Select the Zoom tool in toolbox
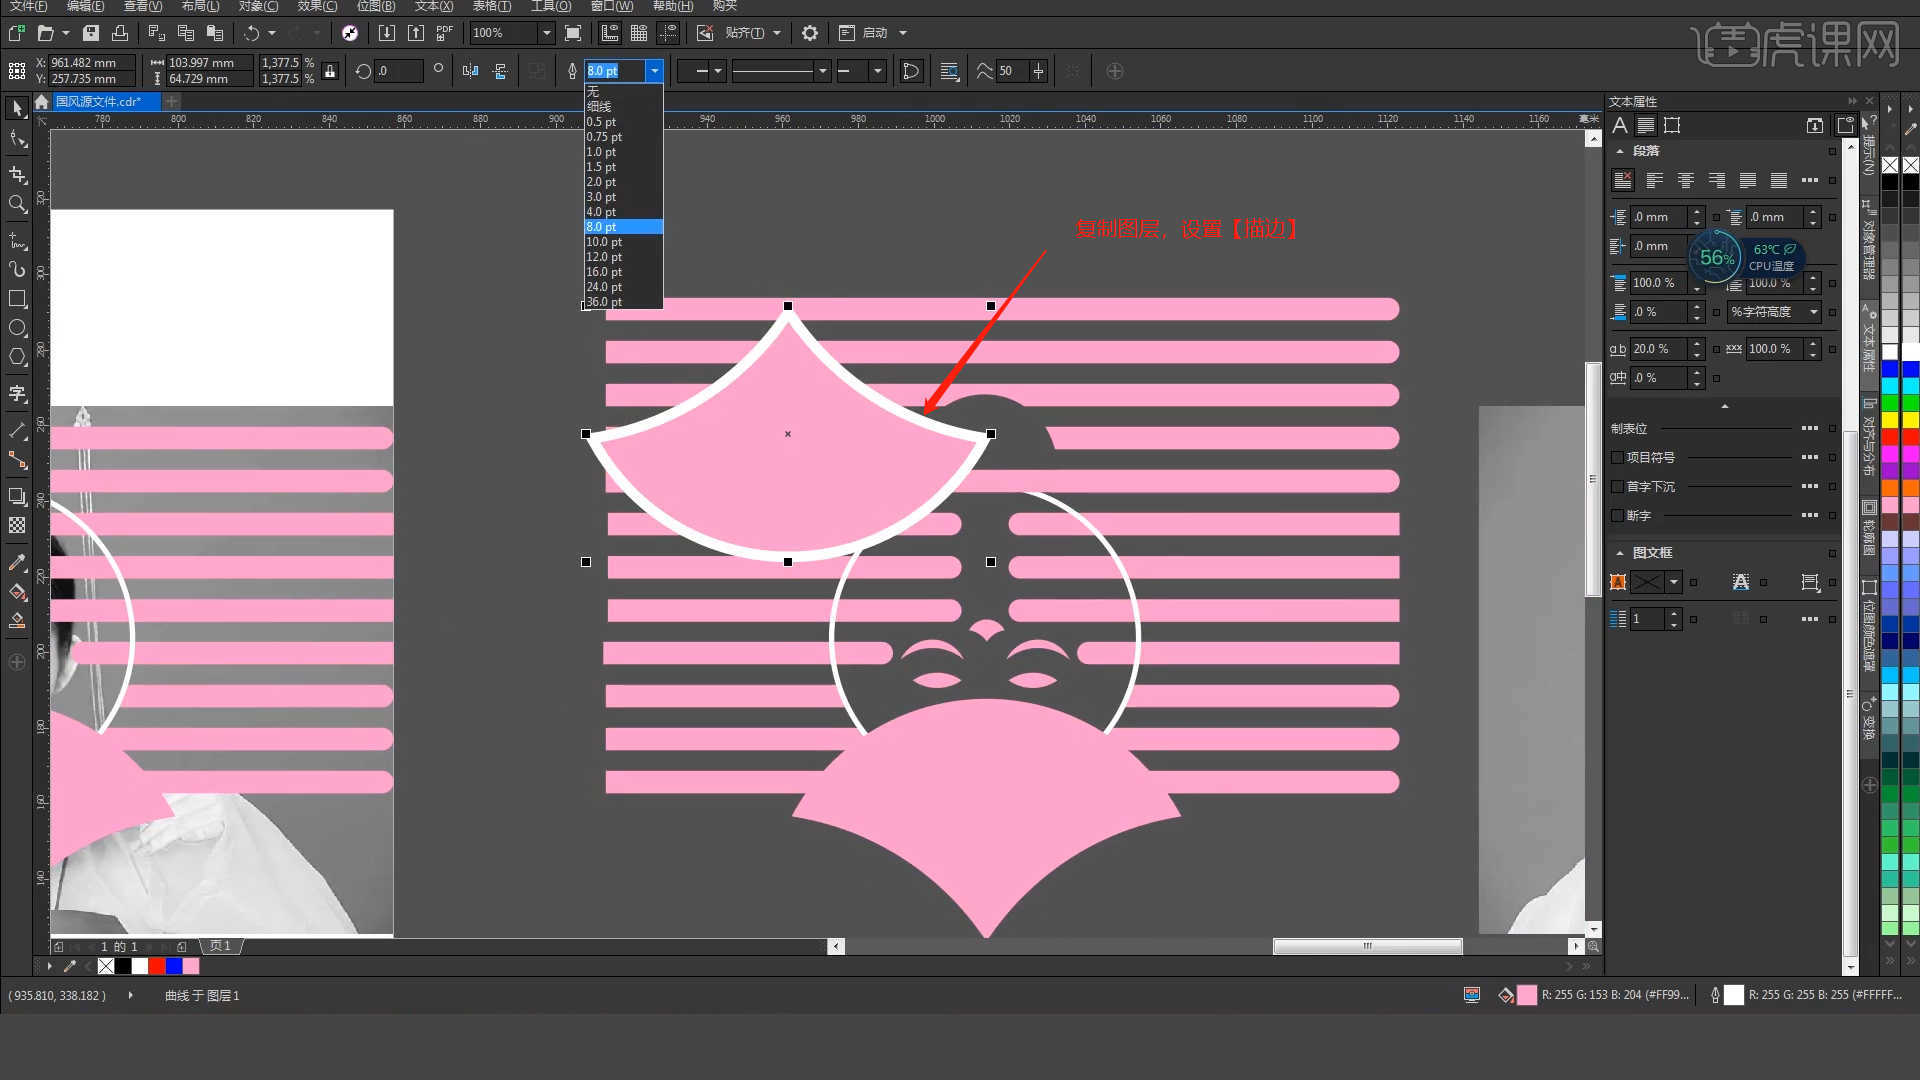1920x1080 pixels. coord(17,204)
